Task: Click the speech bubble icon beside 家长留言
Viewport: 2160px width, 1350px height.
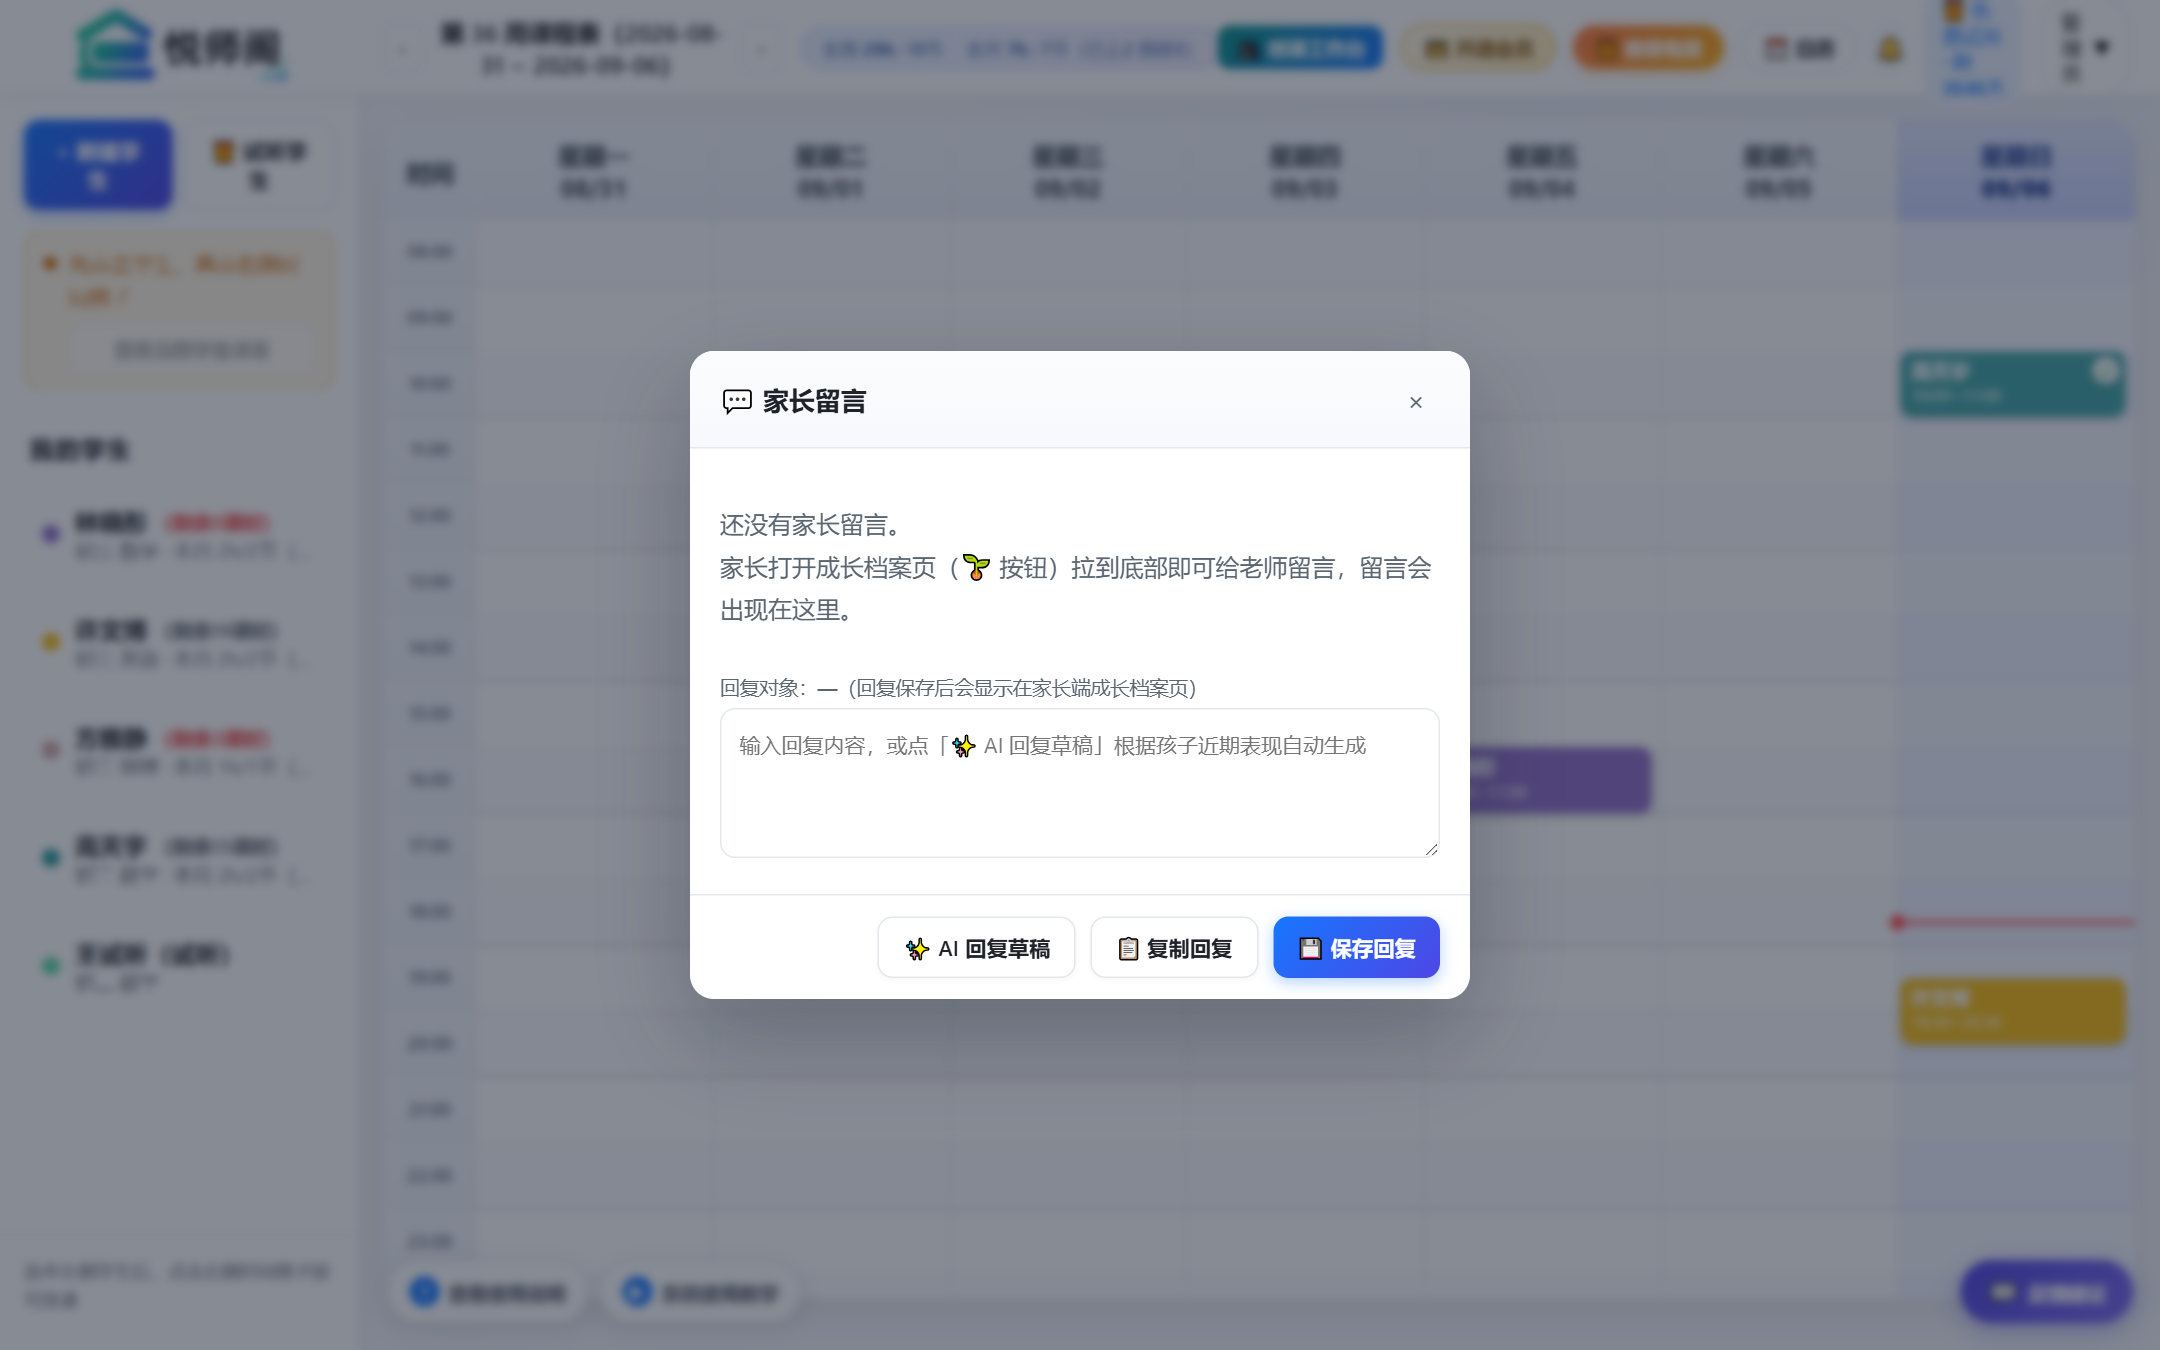Action: [737, 402]
